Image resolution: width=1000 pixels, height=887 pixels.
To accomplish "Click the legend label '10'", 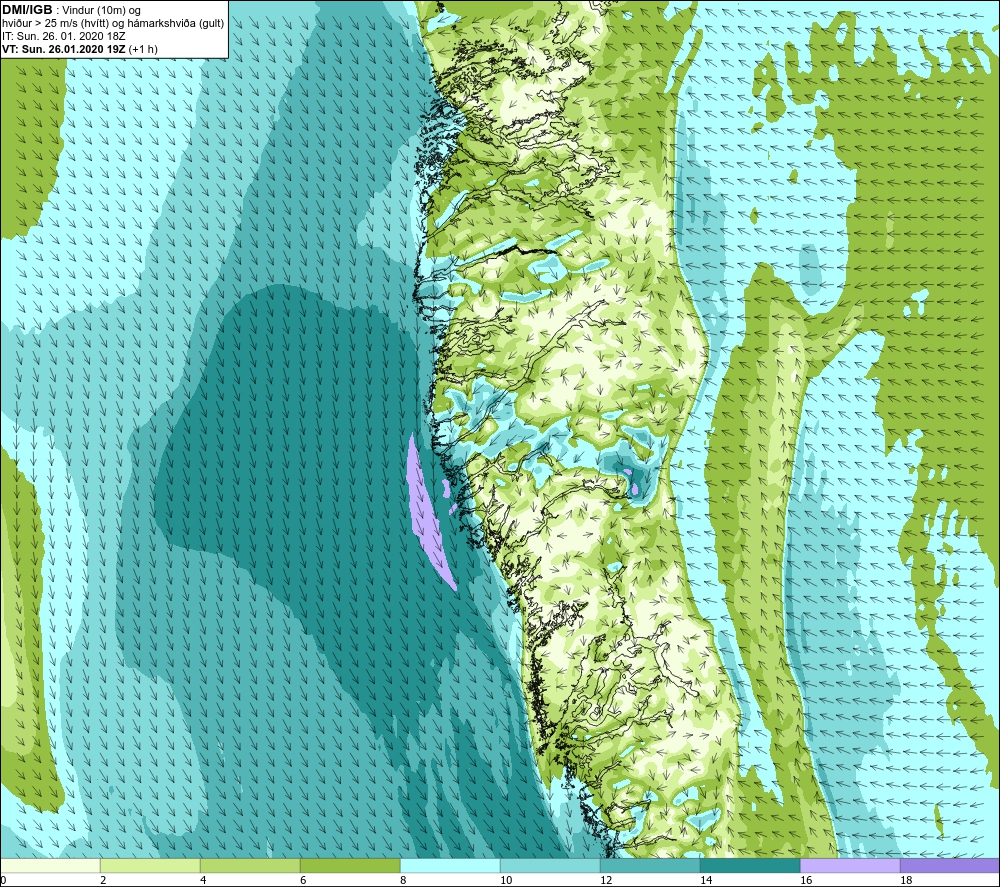I will 506,880.
